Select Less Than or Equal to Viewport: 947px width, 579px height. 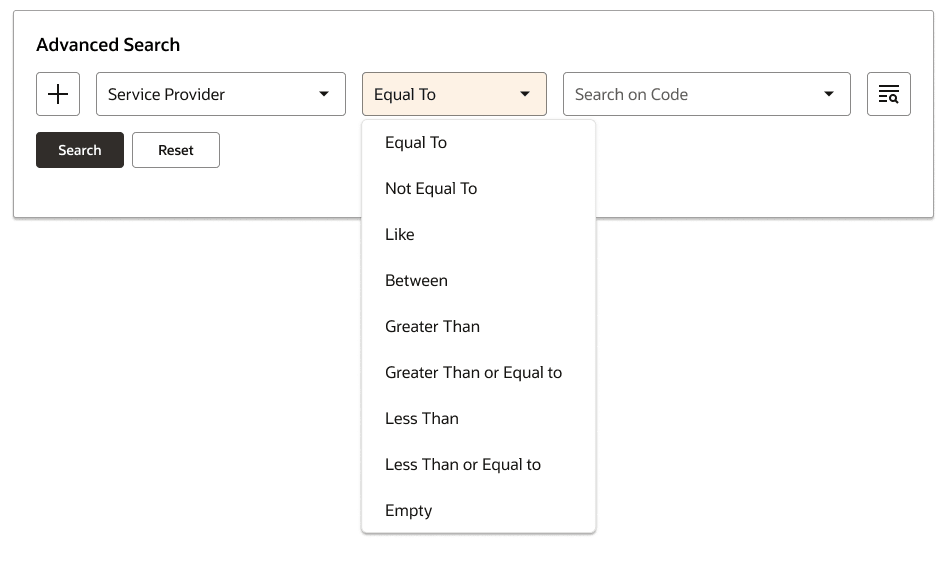pyautogui.click(x=462, y=464)
